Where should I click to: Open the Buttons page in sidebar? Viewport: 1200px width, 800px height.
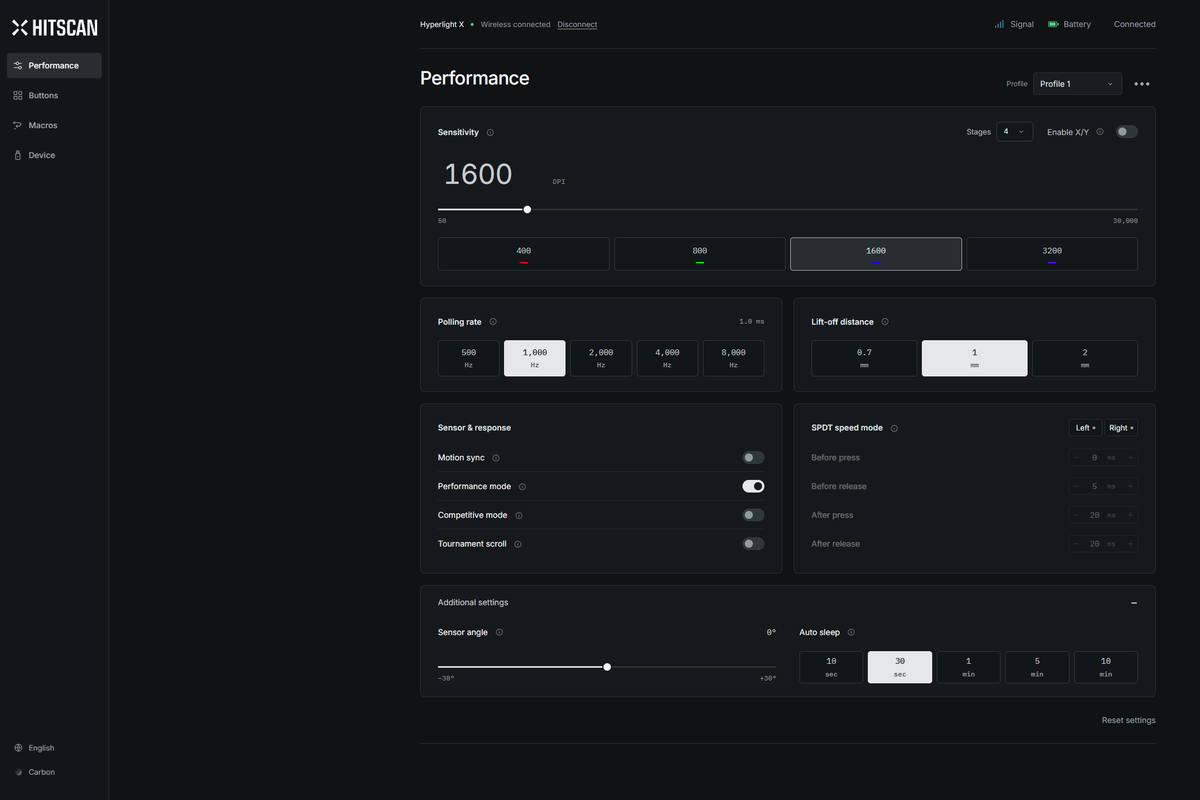[x=54, y=96]
